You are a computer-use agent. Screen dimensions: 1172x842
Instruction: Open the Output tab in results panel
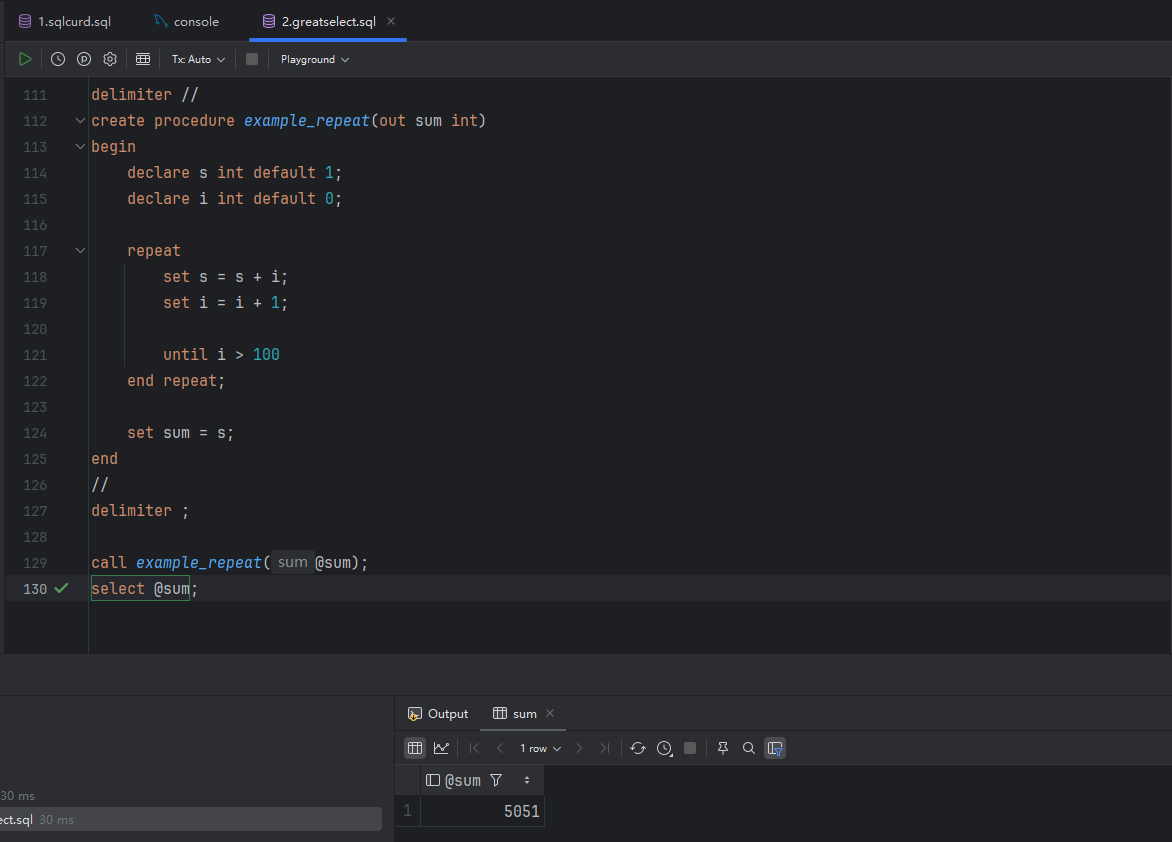(438, 714)
